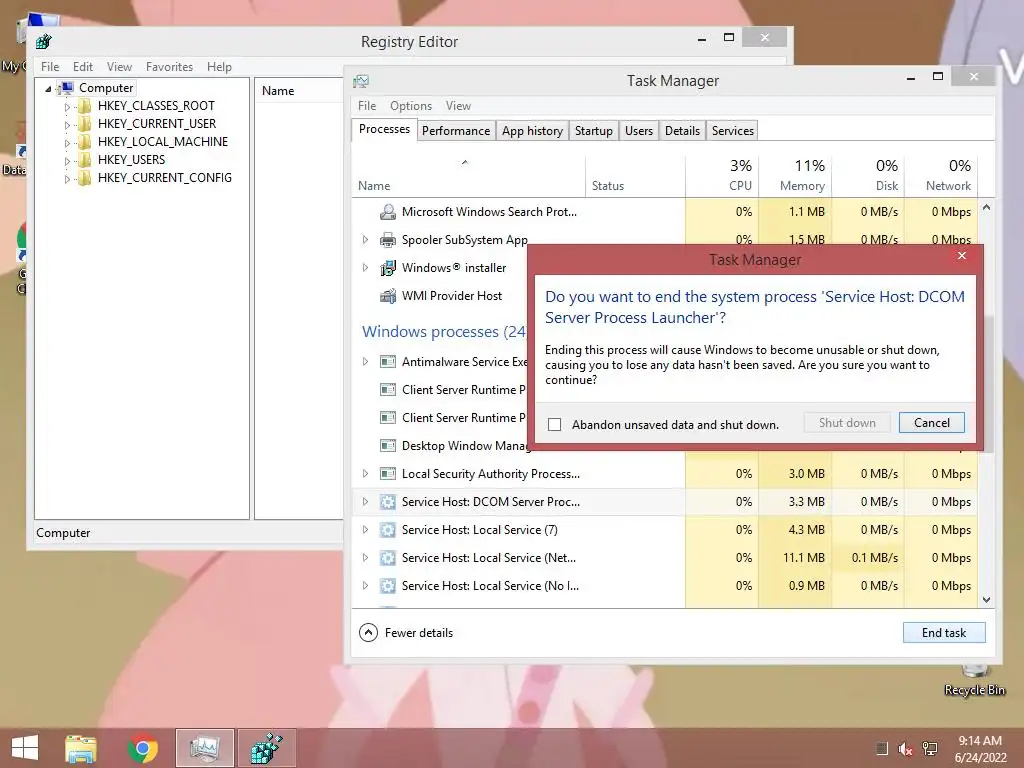Image resolution: width=1024 pixels, height=768 pixels.
Task: Click the process list scroll down arrow
Action: 986,600
